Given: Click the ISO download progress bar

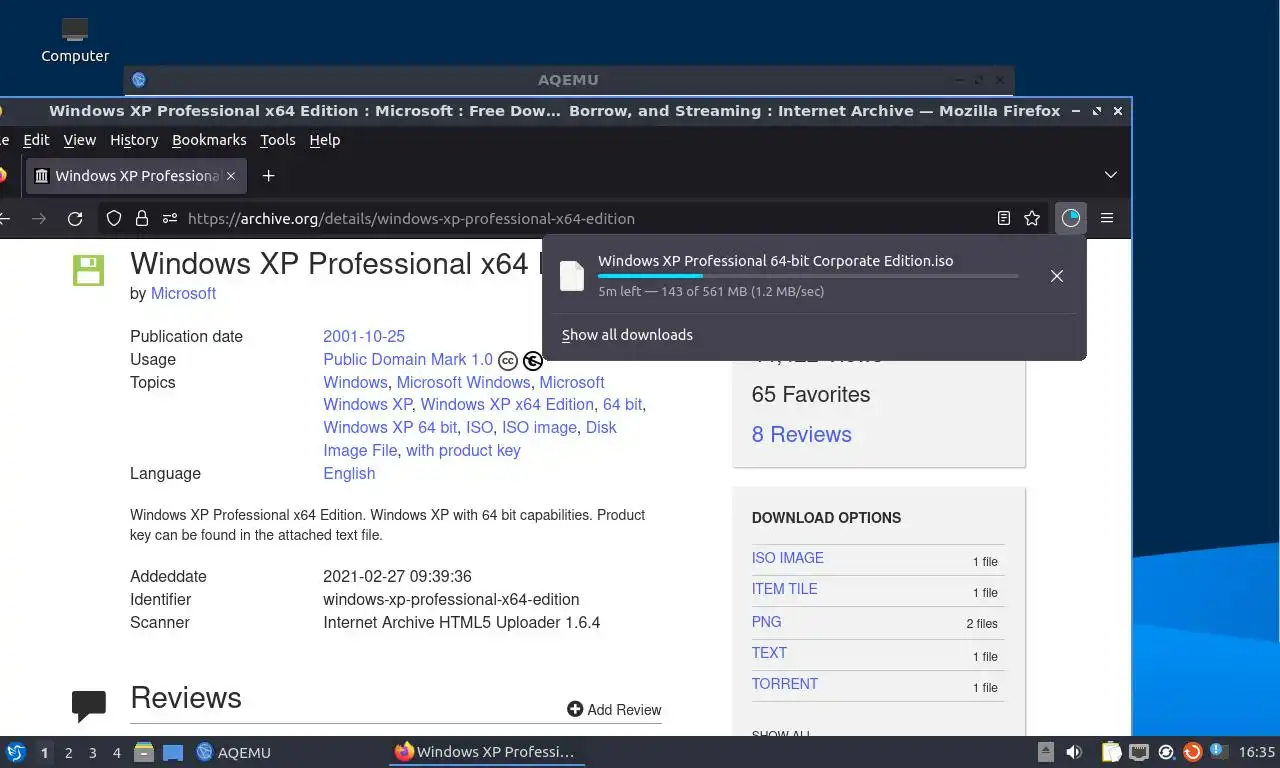Looking at the screenshot, I should pyautogui.click(x=808, y=276).
